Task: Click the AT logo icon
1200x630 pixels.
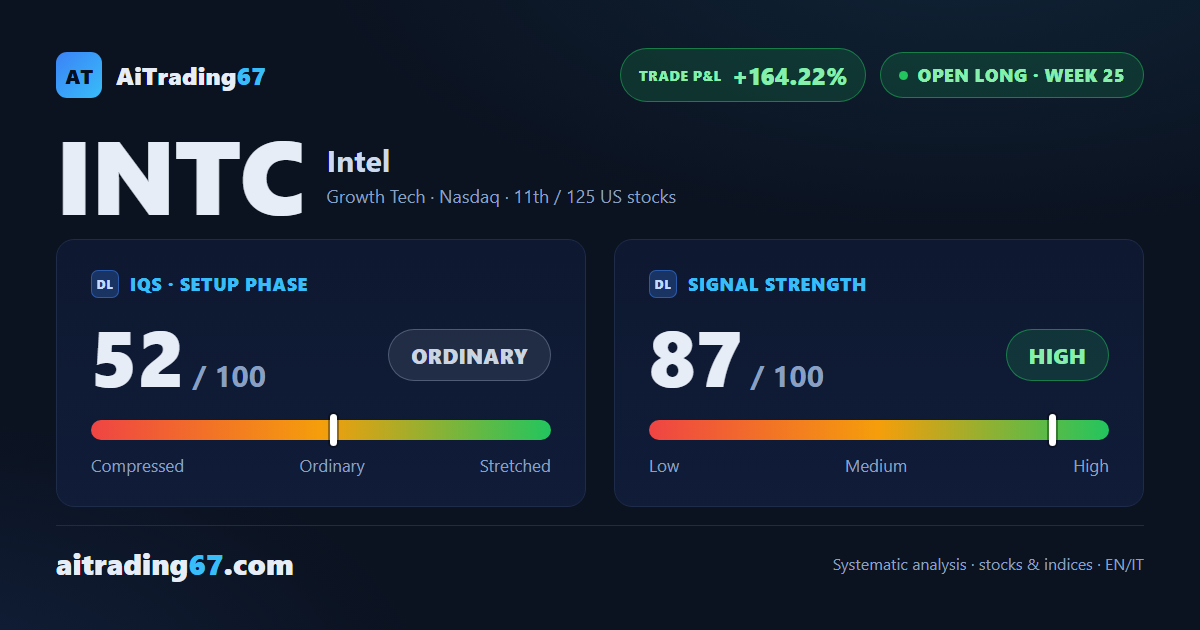Action: click(79, 75)
